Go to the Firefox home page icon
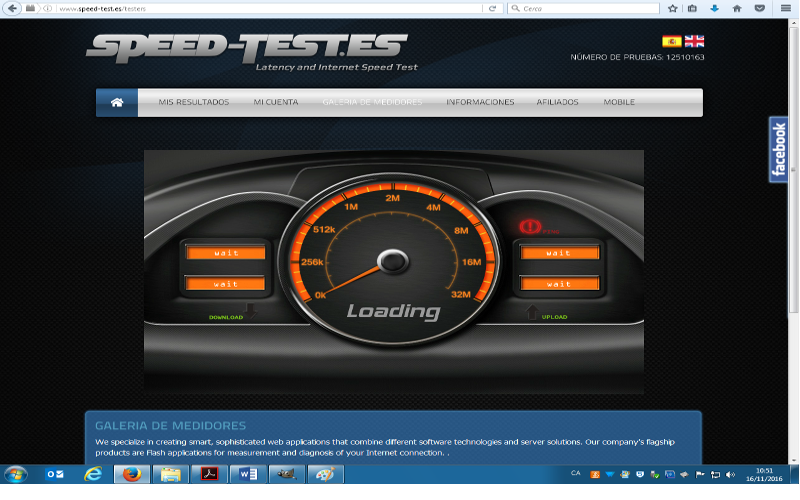This screenshot has height=500, width=800. tap(737, 8)
